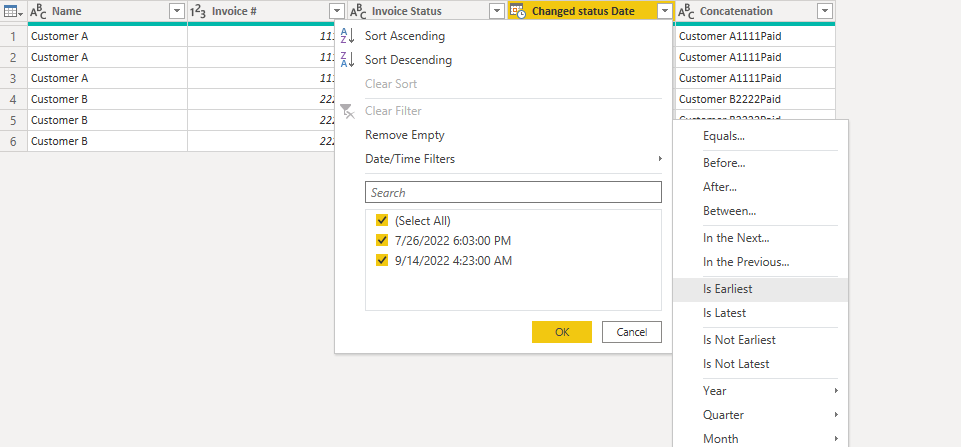
Task: Click the filter Search field
Action: [x=514, y=192]
